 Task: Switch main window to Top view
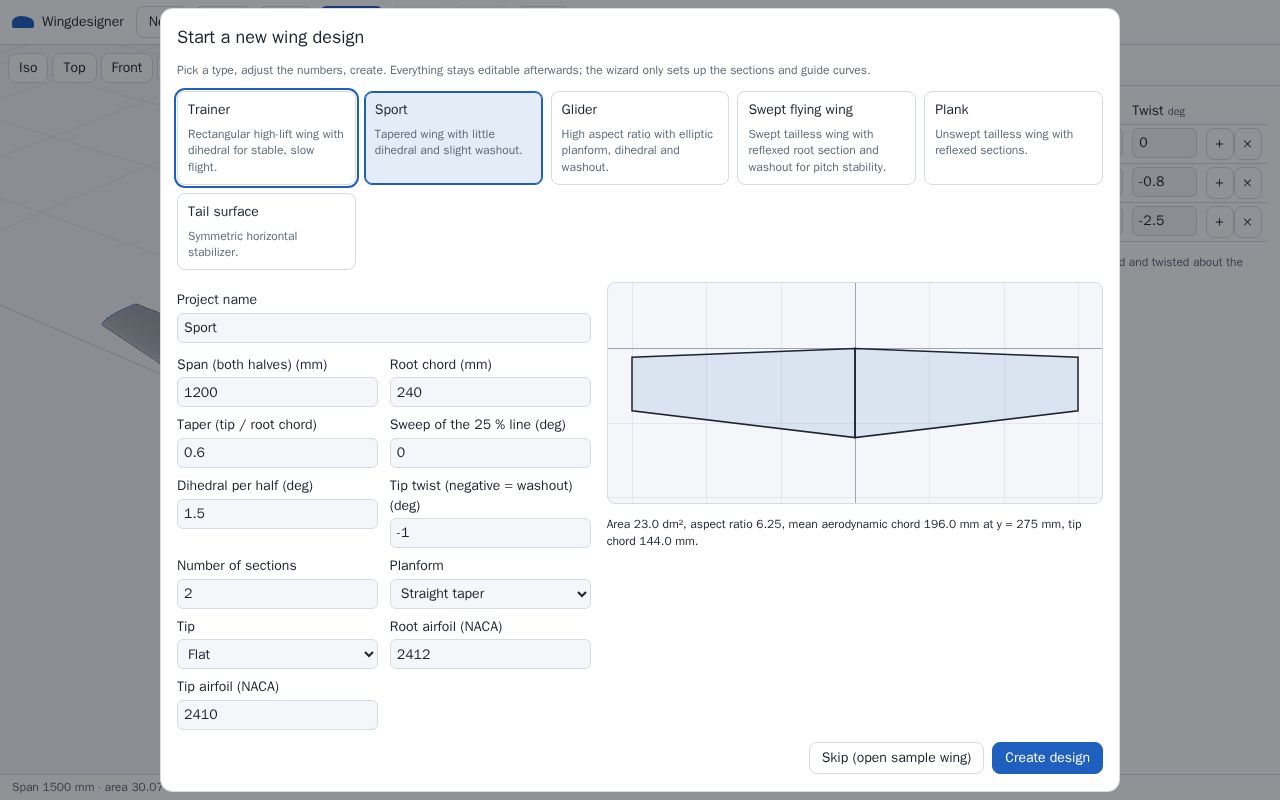tap(74, 68)
